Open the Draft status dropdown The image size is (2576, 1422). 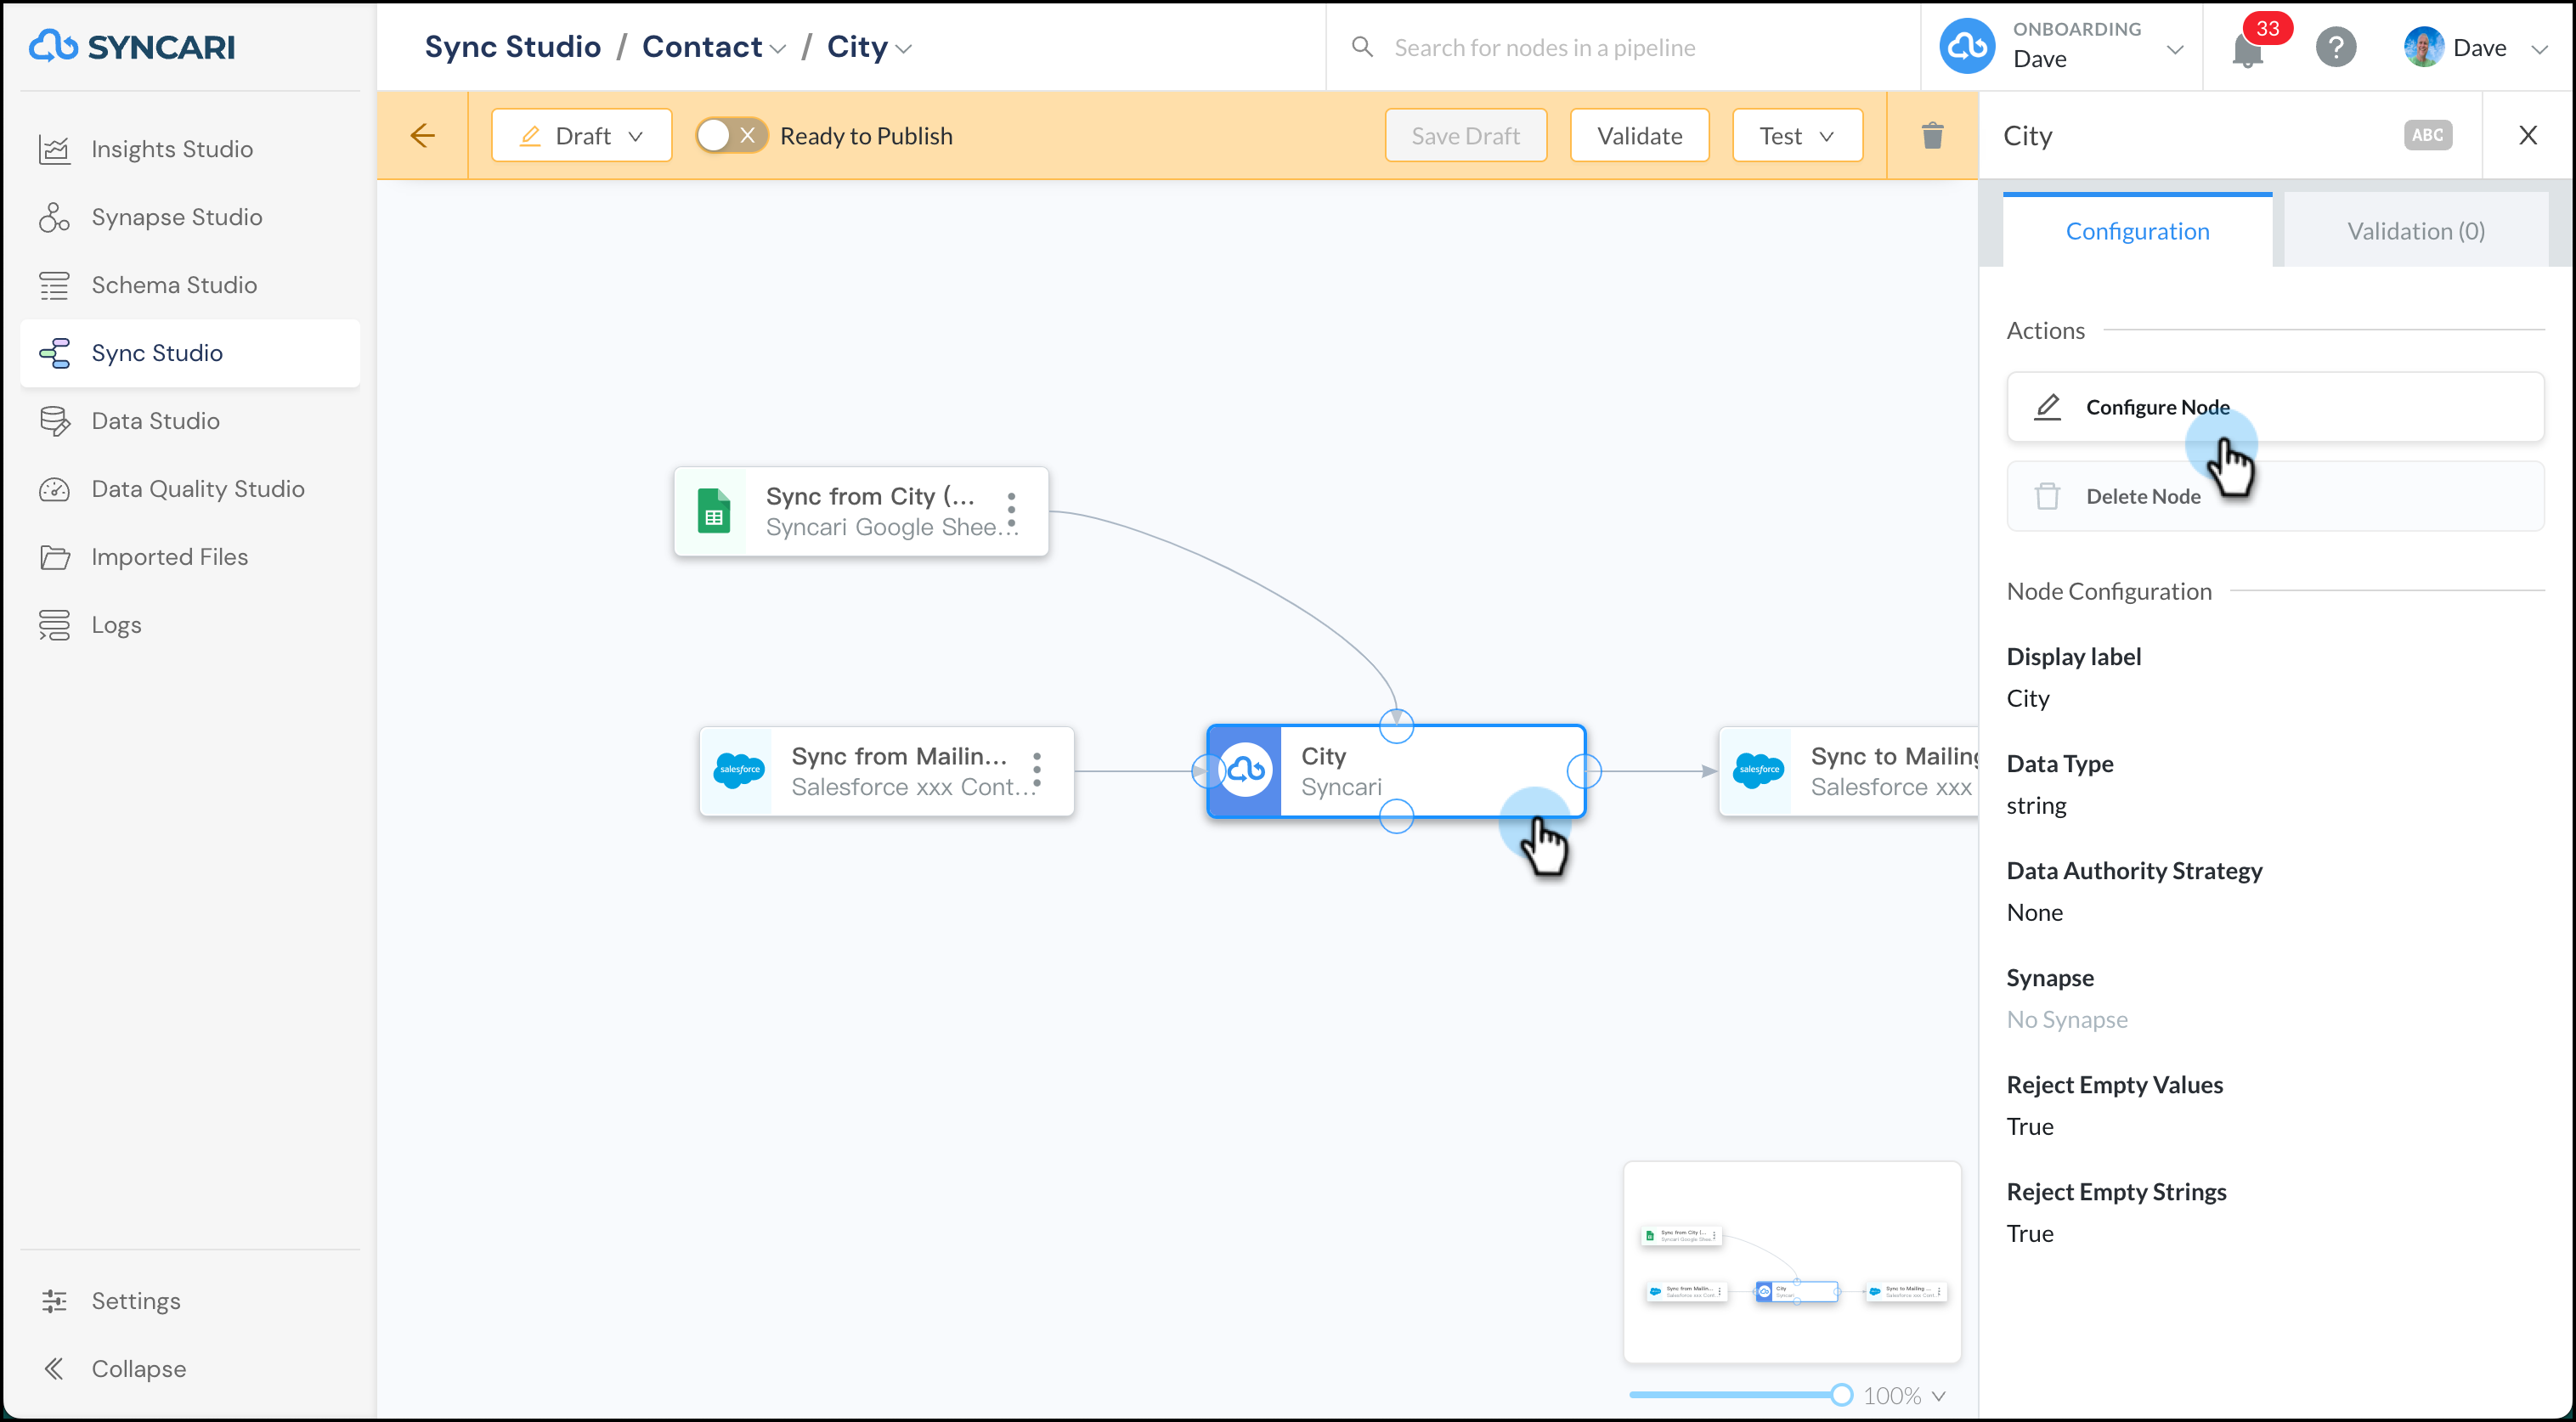581,135
